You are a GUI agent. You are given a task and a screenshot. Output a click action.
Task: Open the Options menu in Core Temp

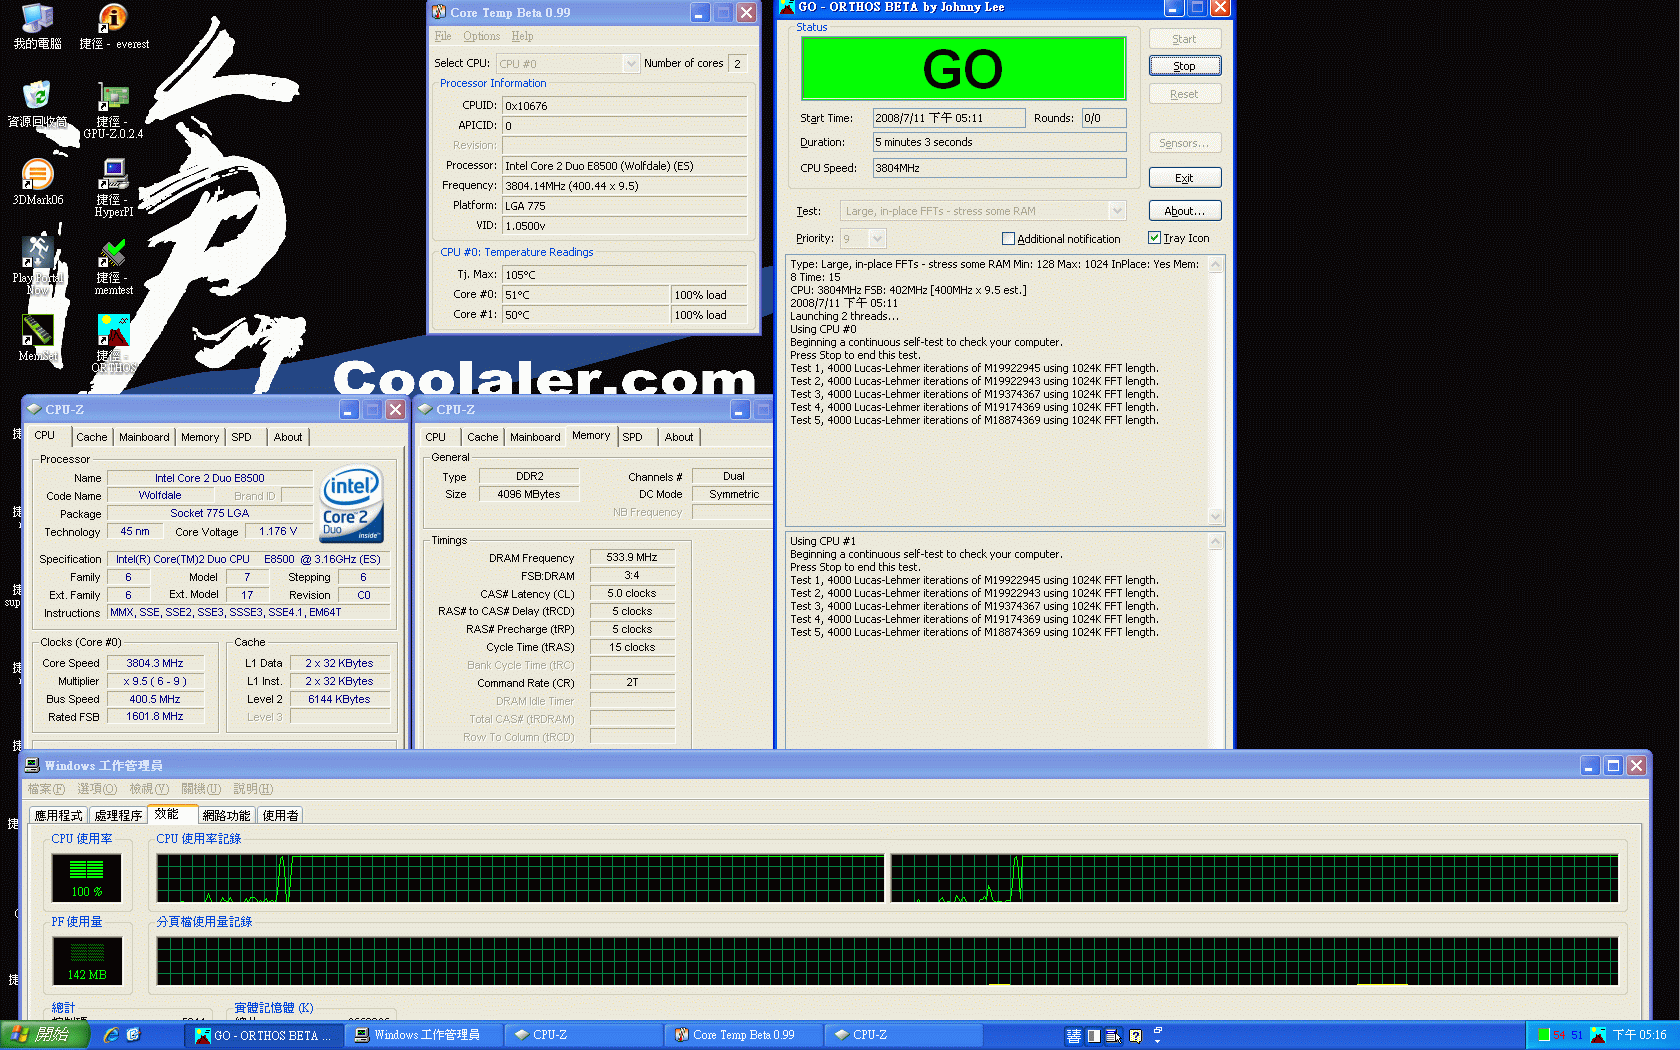(x=481, y=36)
